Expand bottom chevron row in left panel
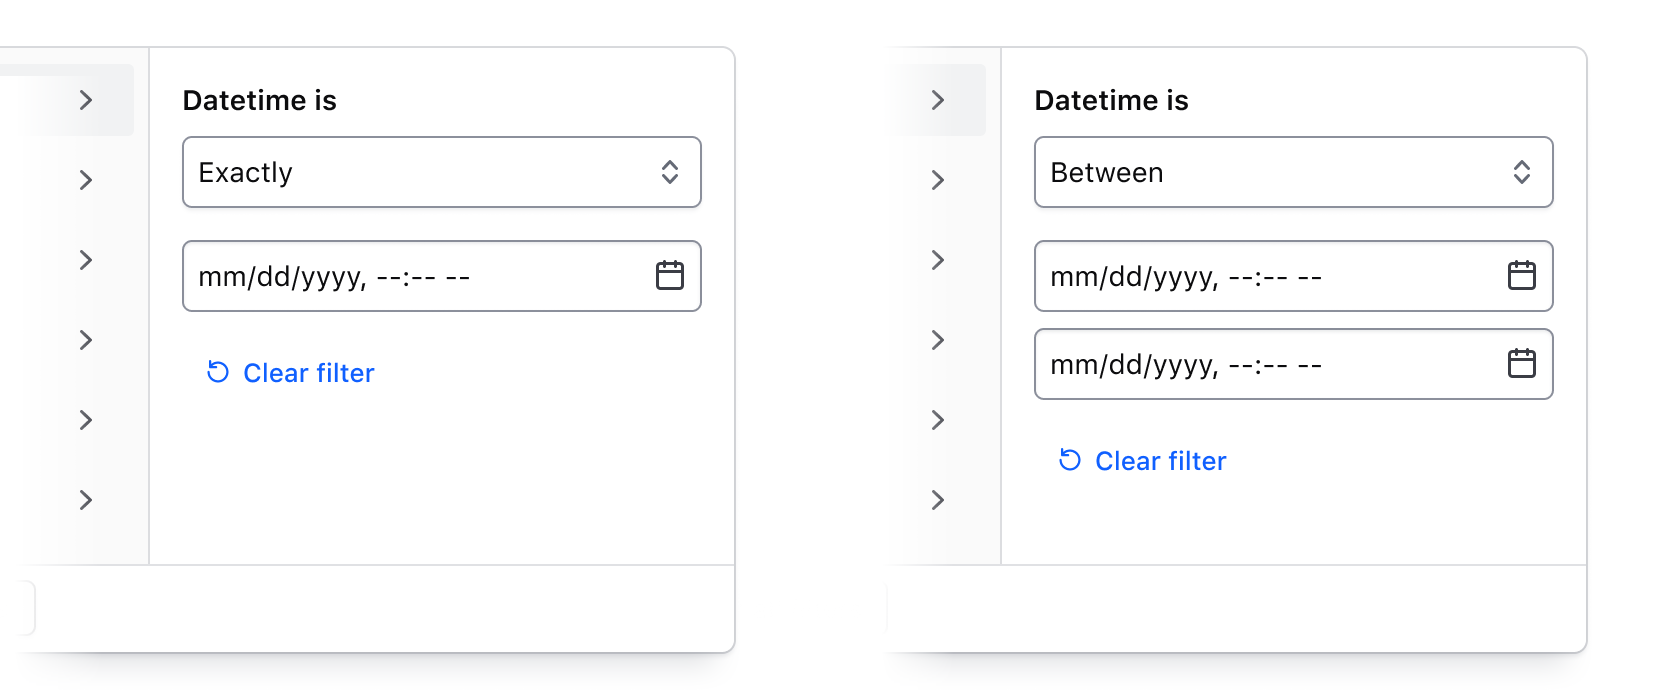The image size is (1672, 700). [86, 500]
